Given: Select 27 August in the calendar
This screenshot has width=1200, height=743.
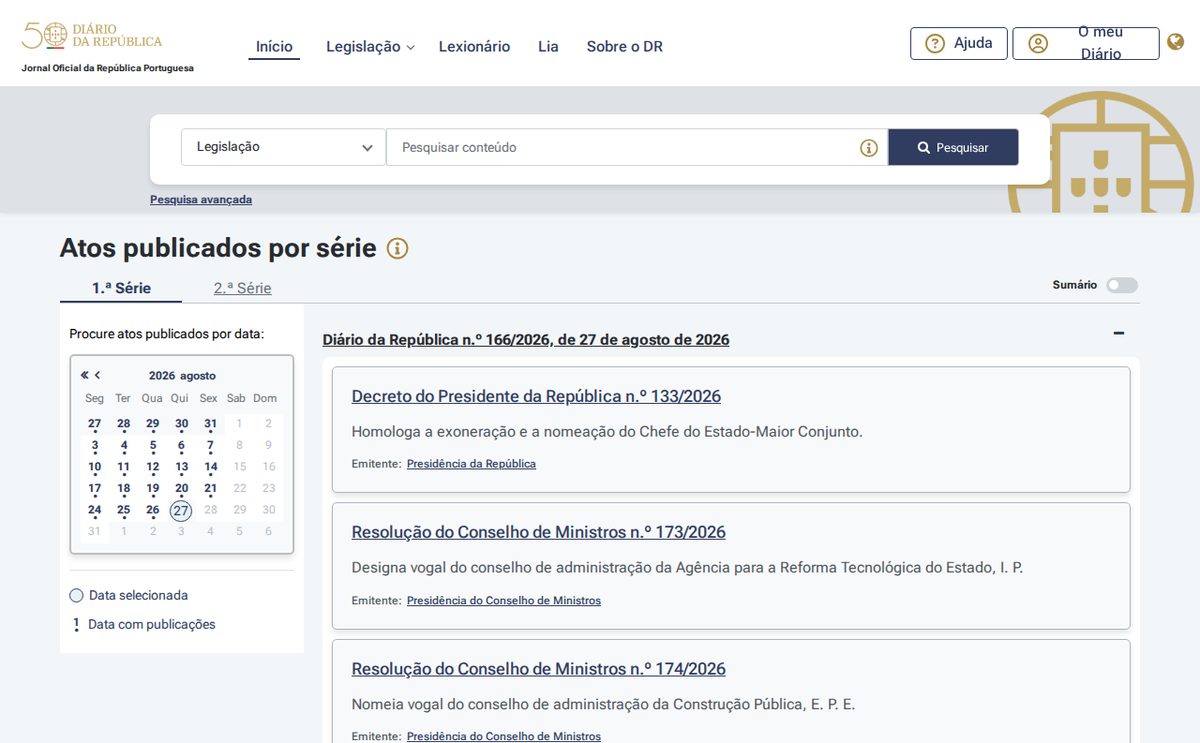Looking at the screenshot, I should tap(181, 511).
